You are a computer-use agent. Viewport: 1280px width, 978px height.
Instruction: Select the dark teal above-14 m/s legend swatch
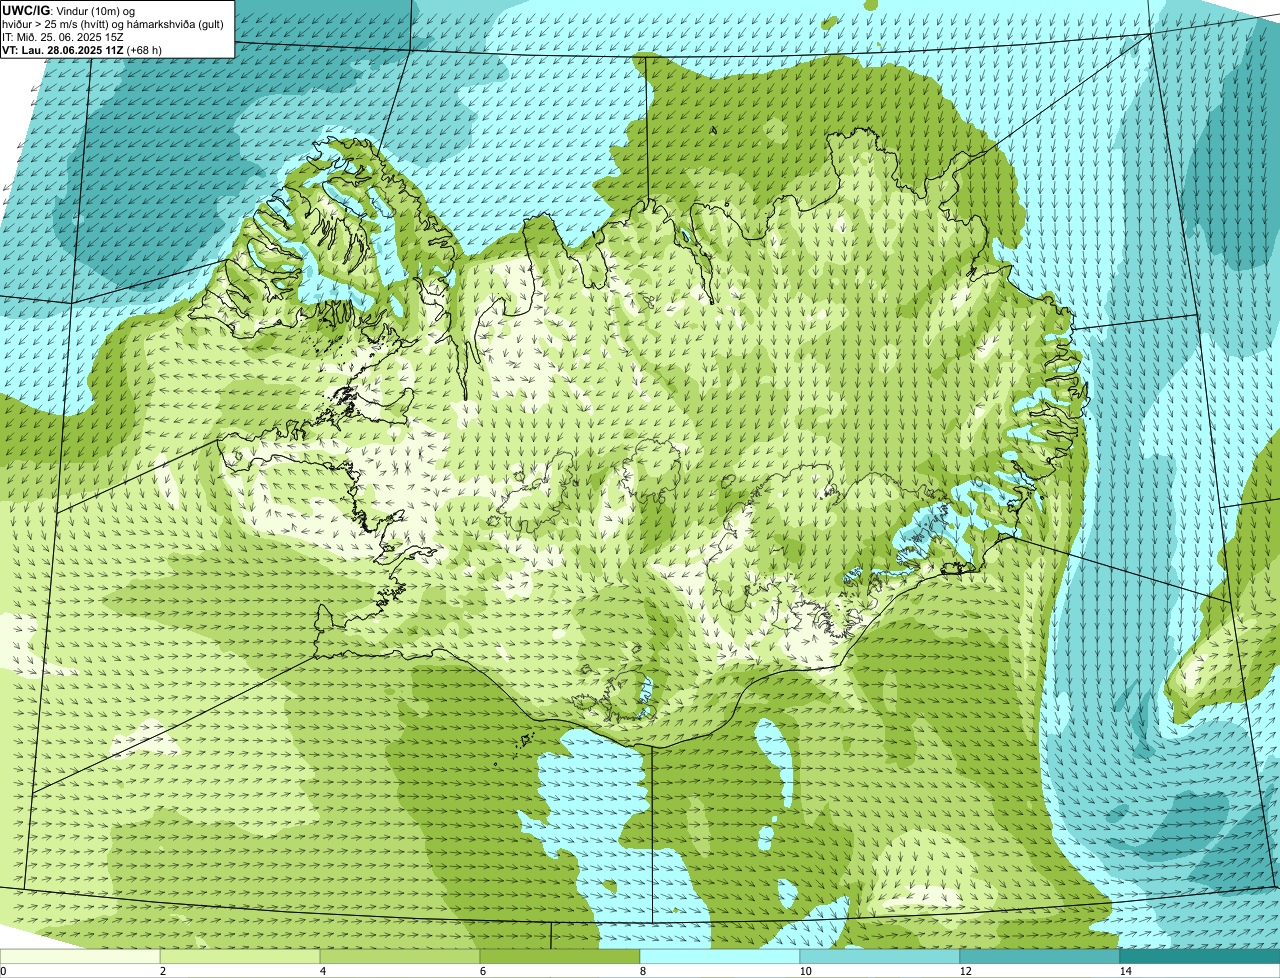(x=1200, y=957)
